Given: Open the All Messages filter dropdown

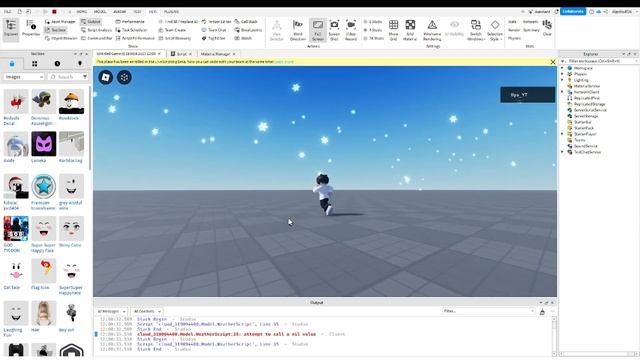Looking at the screenshot, I should point(111,311).
